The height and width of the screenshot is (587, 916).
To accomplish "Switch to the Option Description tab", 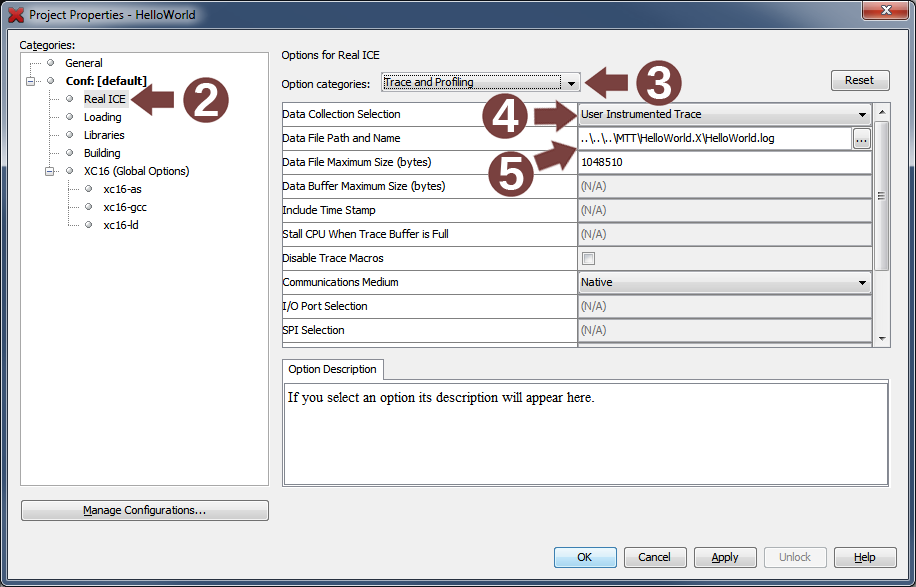I will 332,369.
